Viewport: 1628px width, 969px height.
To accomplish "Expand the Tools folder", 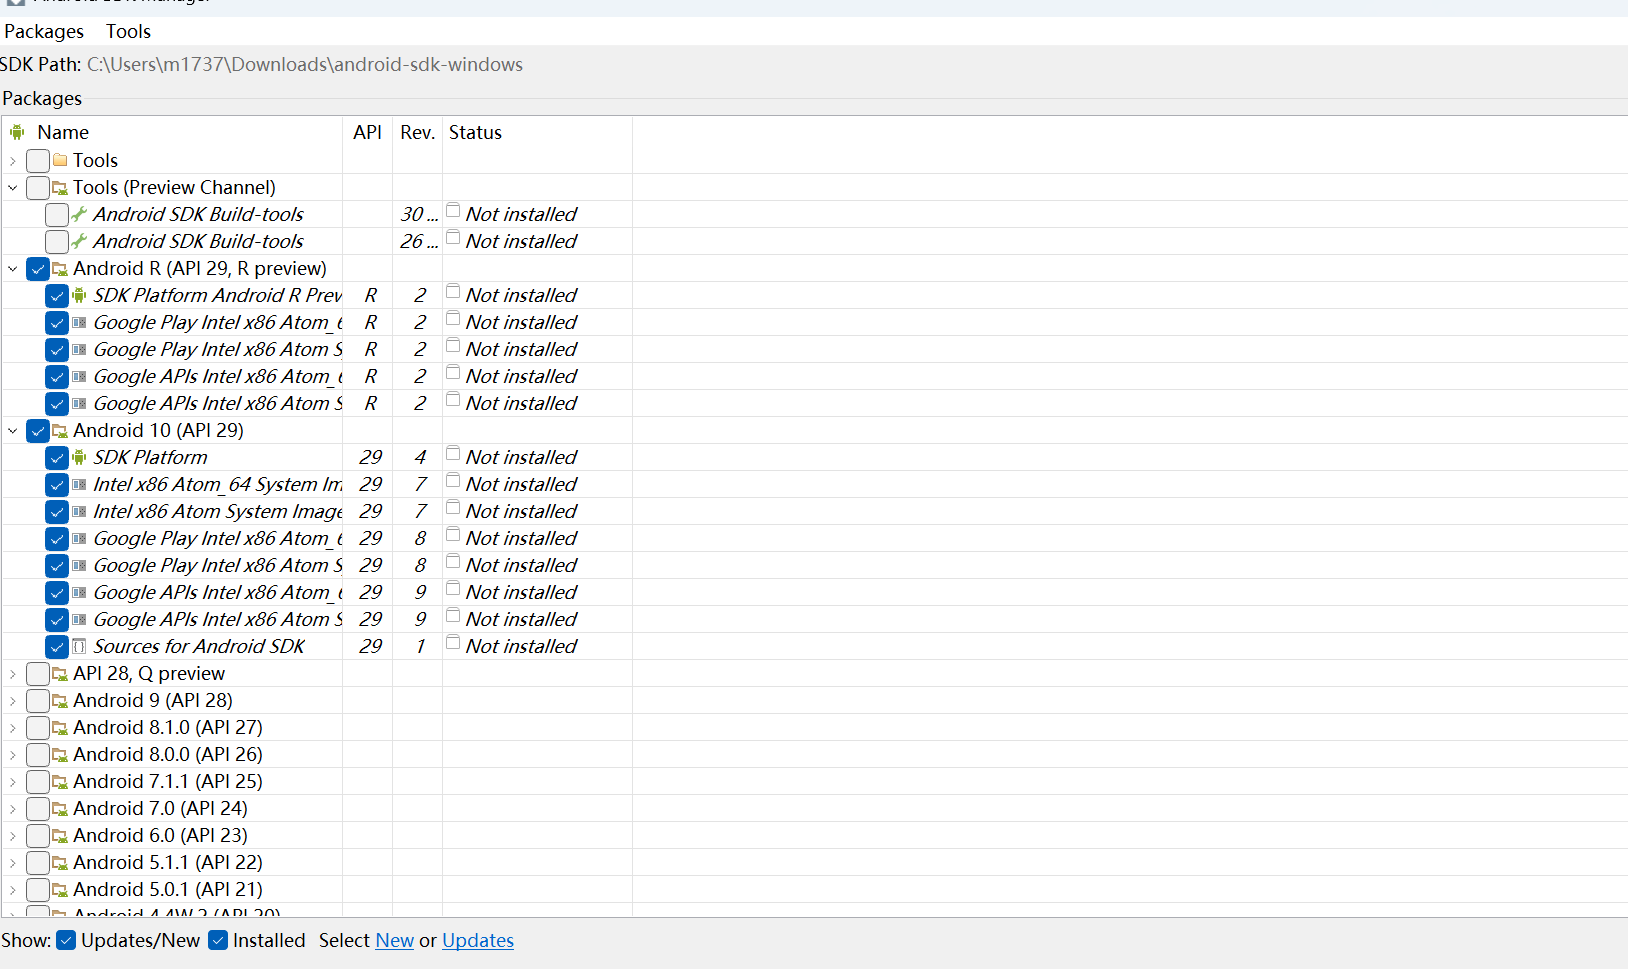I will pos(12,160).
